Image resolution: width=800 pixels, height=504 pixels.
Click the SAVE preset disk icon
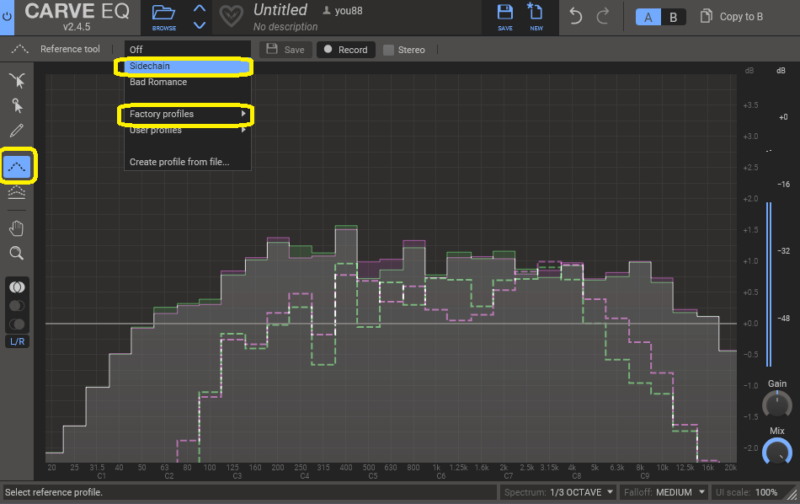coord(505,16)
